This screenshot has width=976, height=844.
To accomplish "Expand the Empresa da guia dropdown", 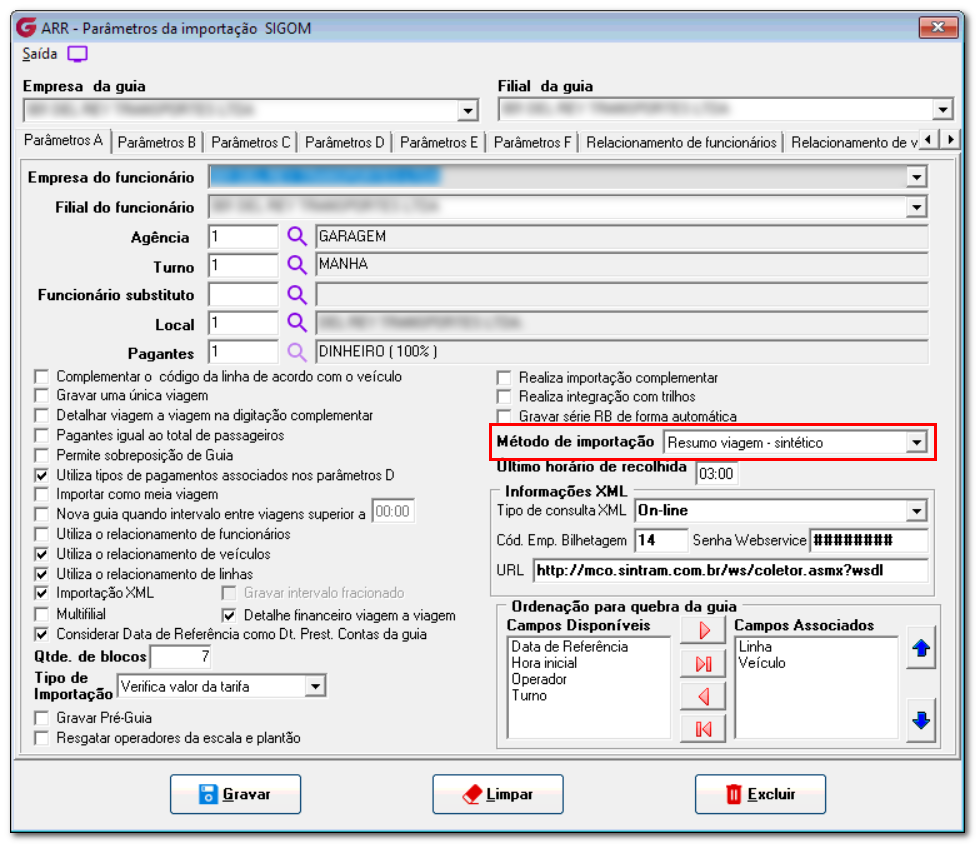I will (467, 111).
